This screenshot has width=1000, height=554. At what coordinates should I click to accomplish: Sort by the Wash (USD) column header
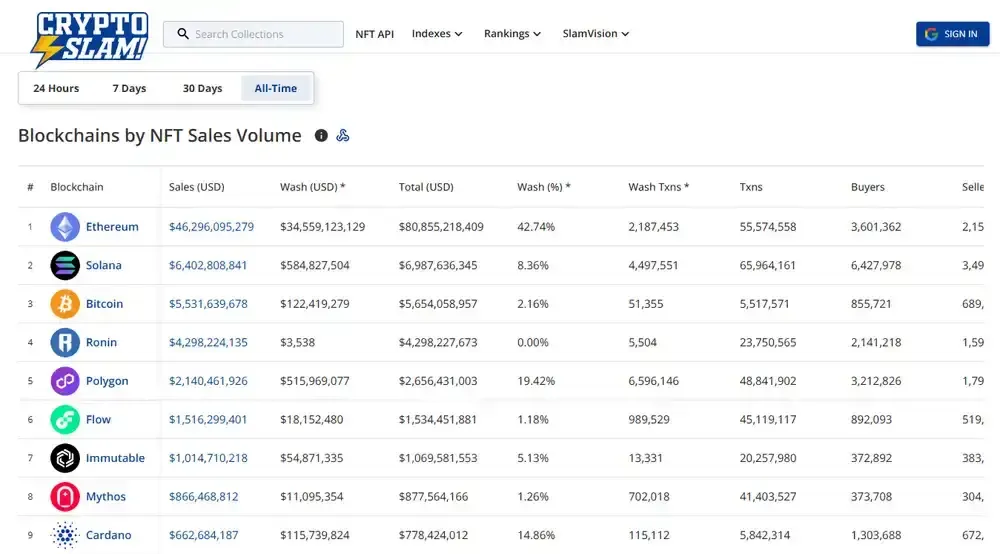coord(312,187)
